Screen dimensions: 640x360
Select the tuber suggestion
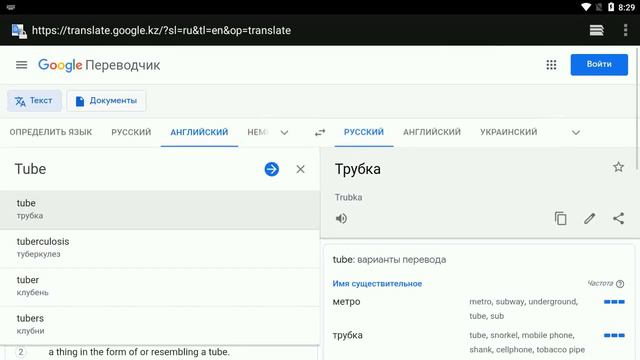click(x=160, y=286)
